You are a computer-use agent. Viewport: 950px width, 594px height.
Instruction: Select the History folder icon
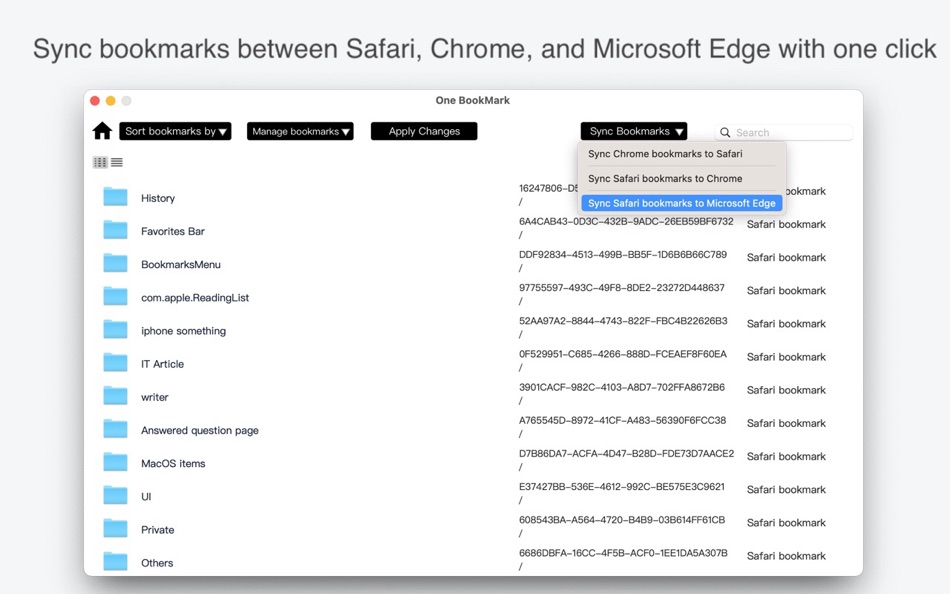click(x=115, y=197)
